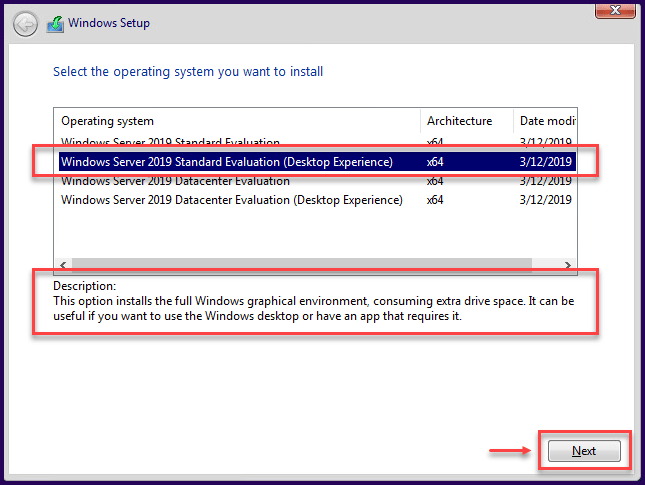Click the Date modified column header
Viewport: 645px width, 485px height.
(545, 121)
